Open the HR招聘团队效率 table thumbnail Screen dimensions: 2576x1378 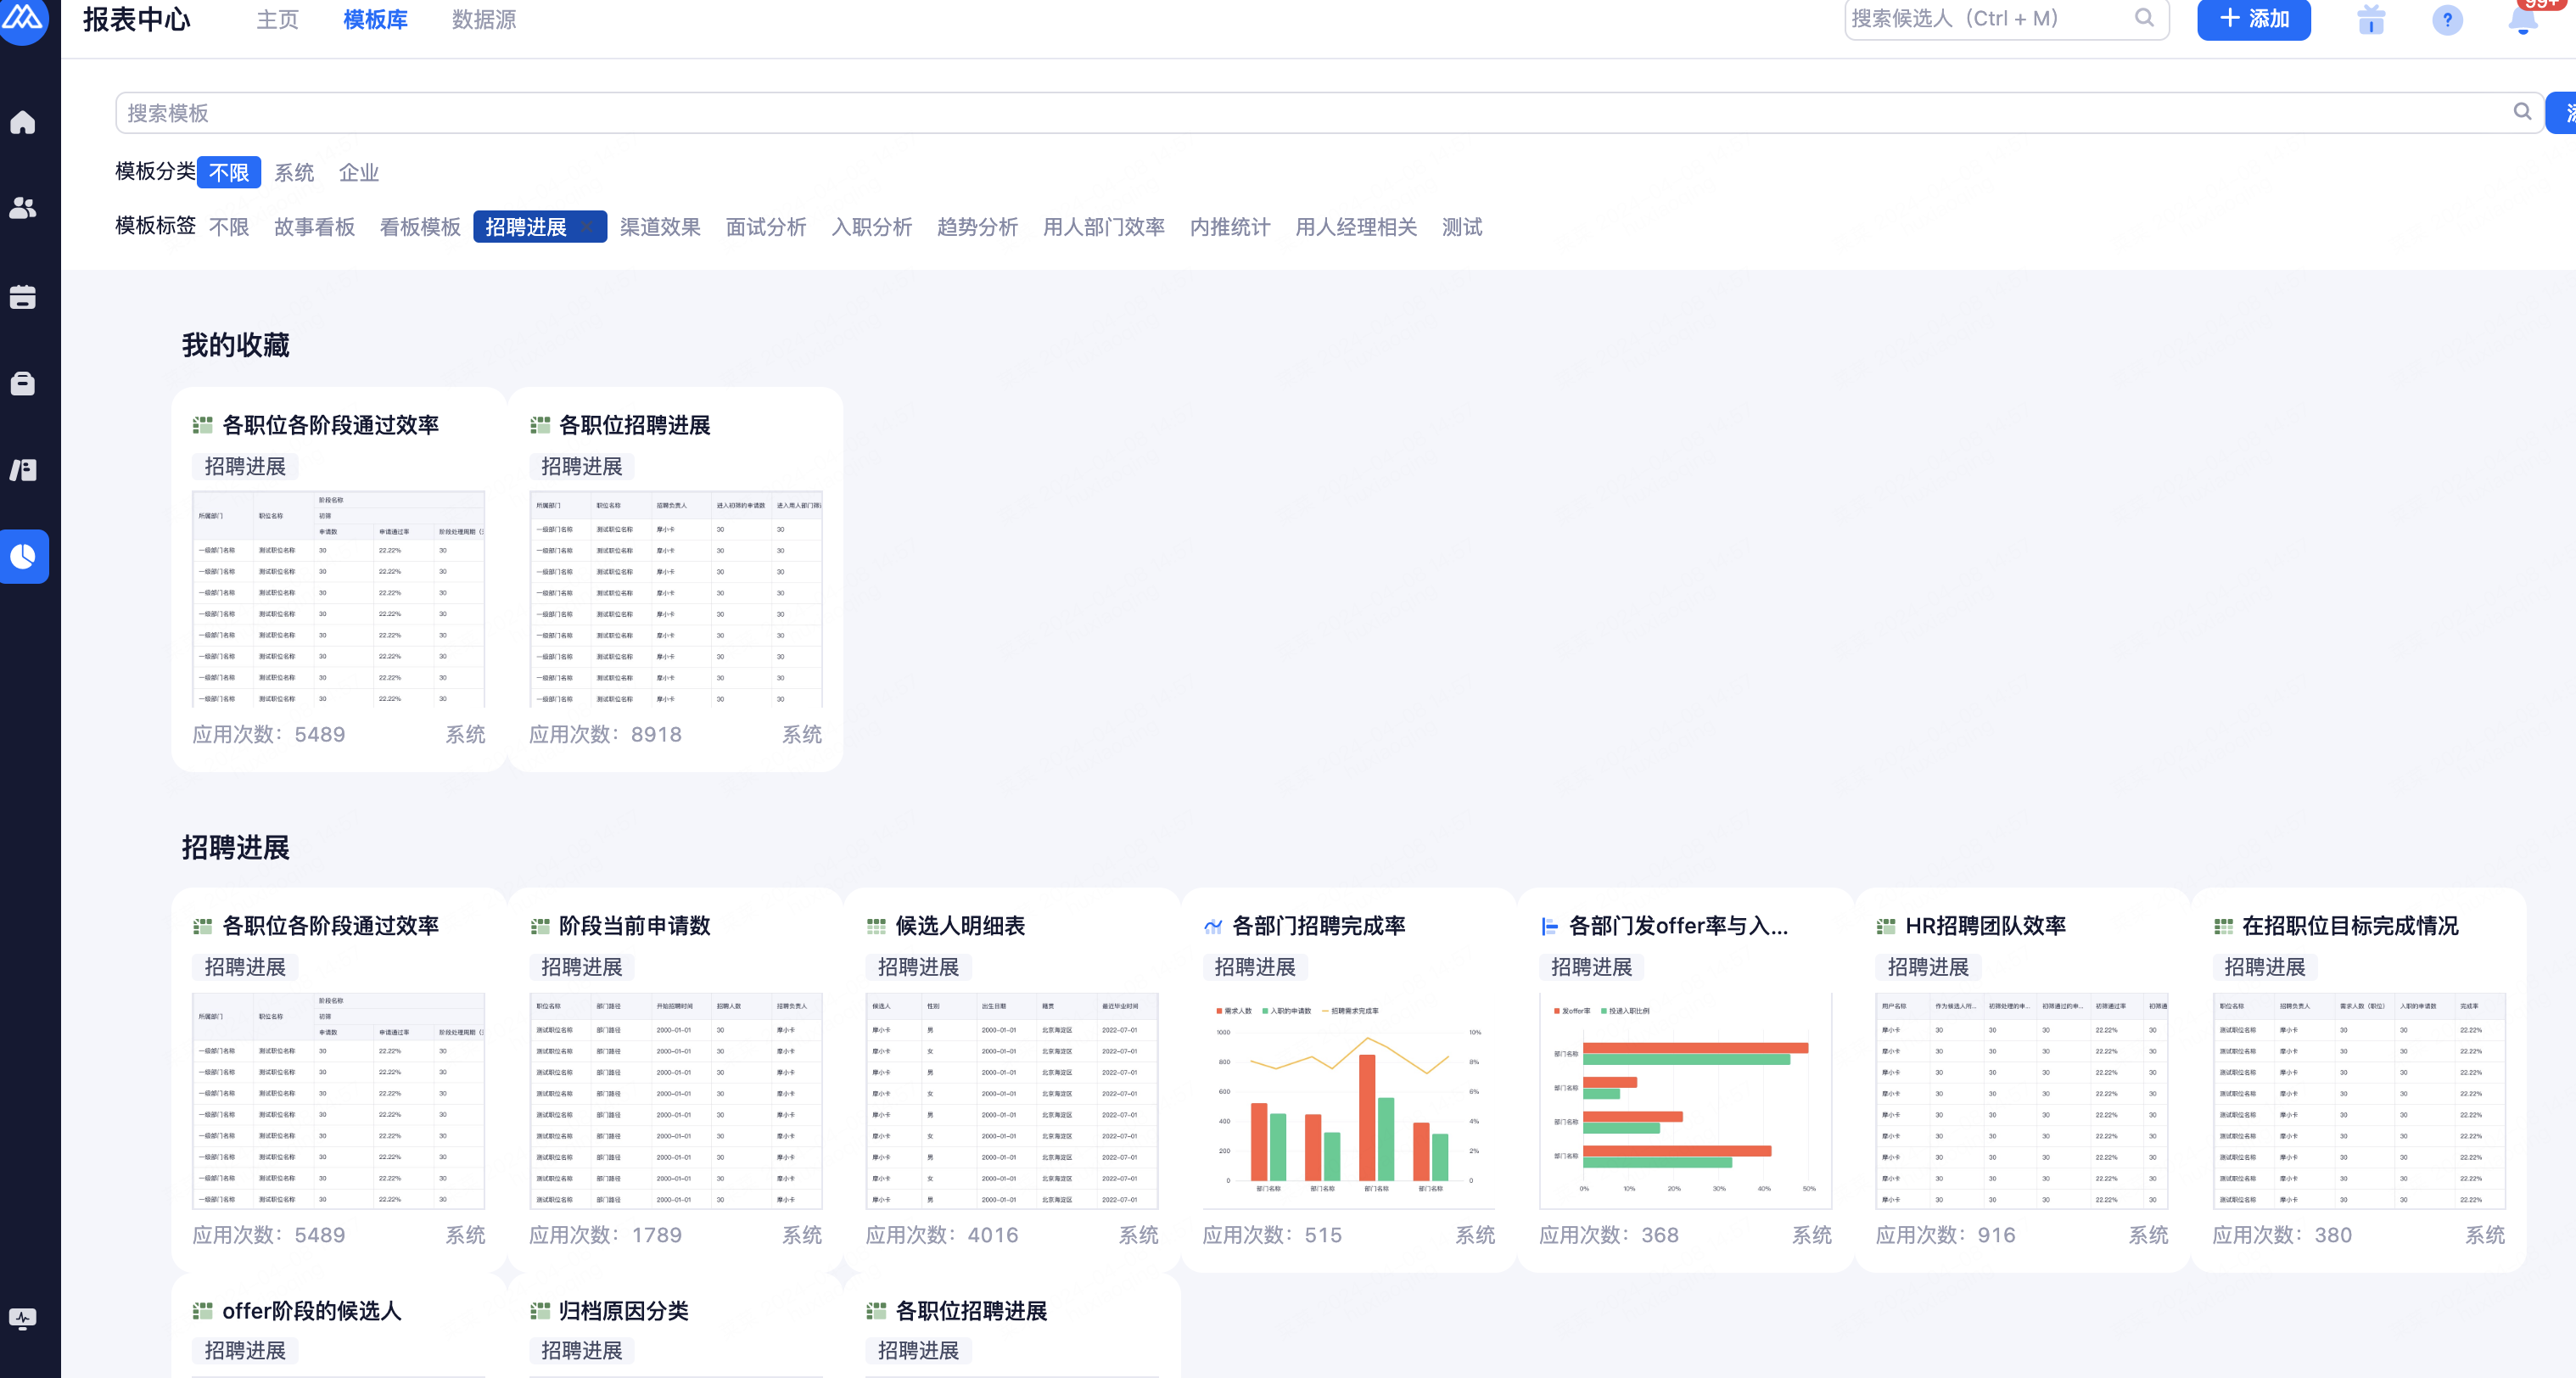pyautogui.click(x=2022, y=1100)
